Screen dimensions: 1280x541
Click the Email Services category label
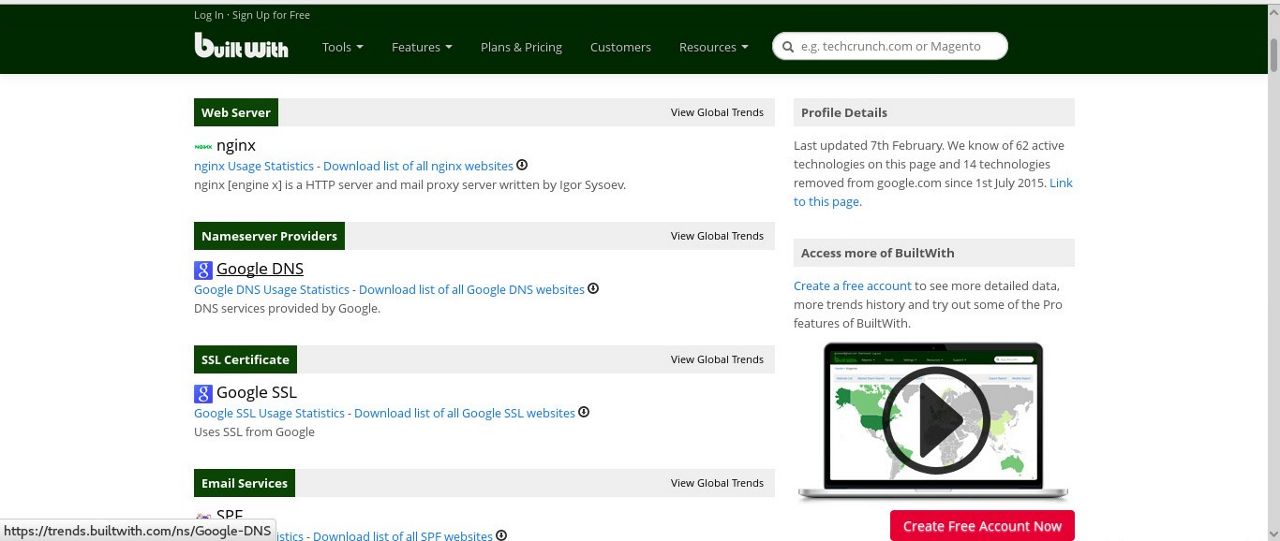pyautogui.click(x=244, y=483)
